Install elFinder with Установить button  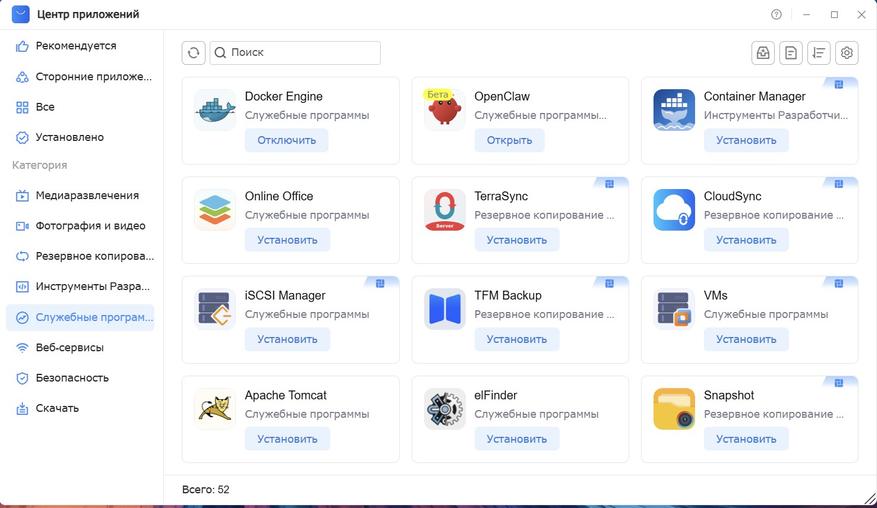(517, 439)
